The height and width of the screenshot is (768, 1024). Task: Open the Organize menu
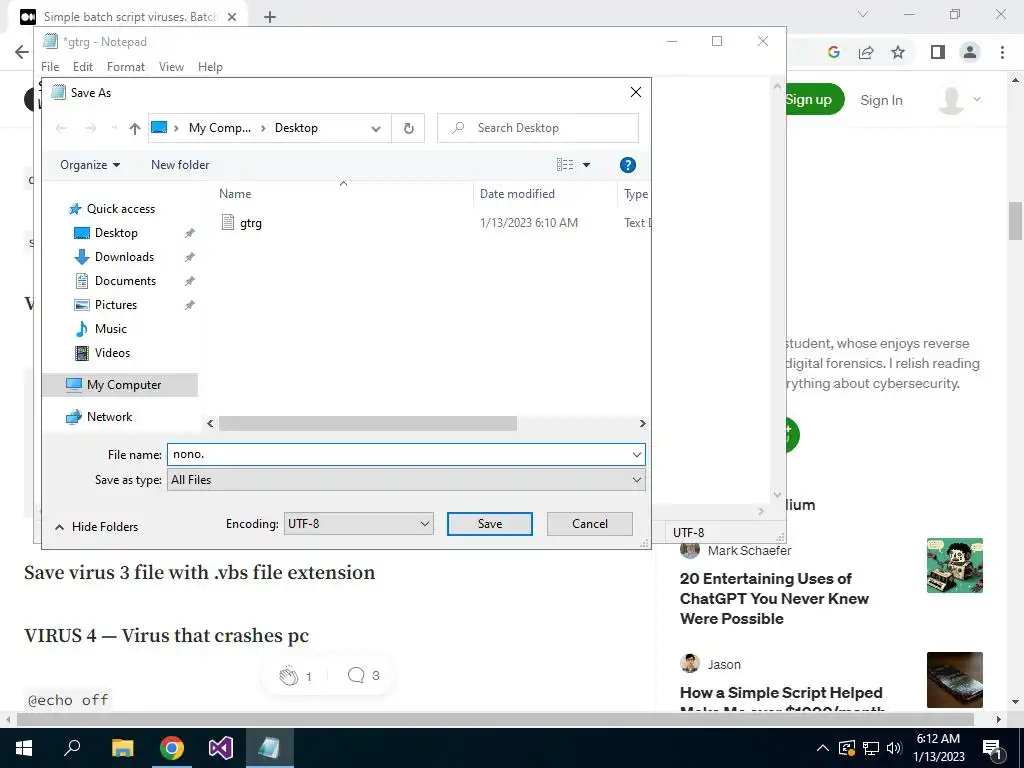pyautogui.click(x=90, y=165)
